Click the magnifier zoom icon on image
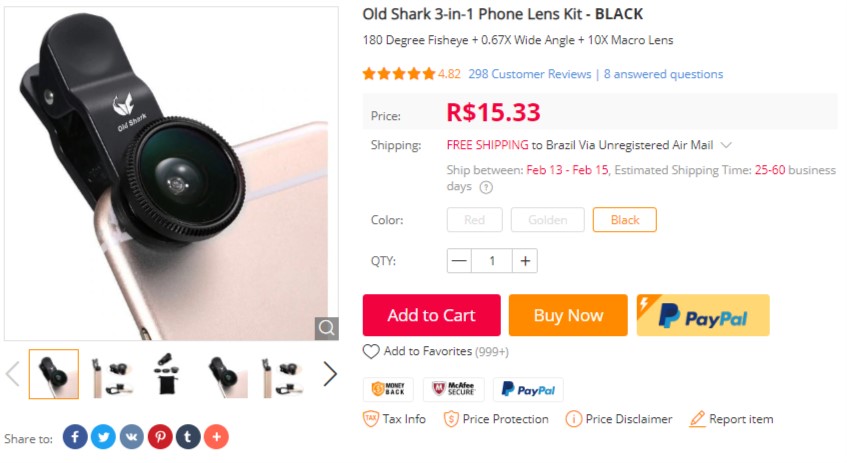Viewport: 847px width, 463px height. tap(326, 328)
